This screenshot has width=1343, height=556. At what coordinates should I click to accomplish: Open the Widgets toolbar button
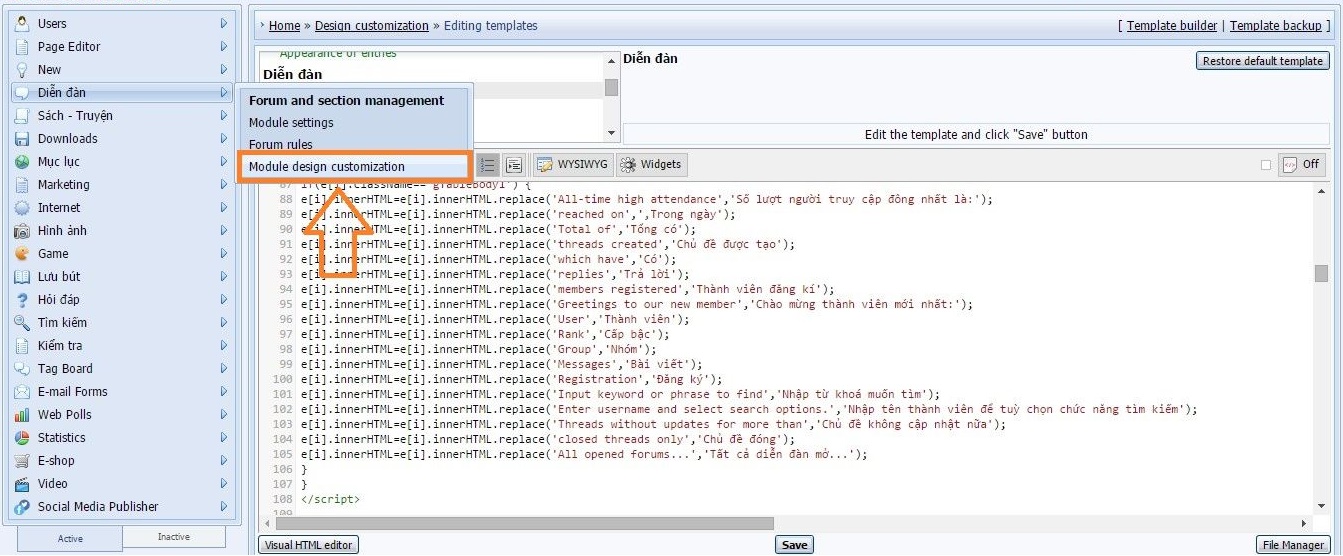[650, 164]
